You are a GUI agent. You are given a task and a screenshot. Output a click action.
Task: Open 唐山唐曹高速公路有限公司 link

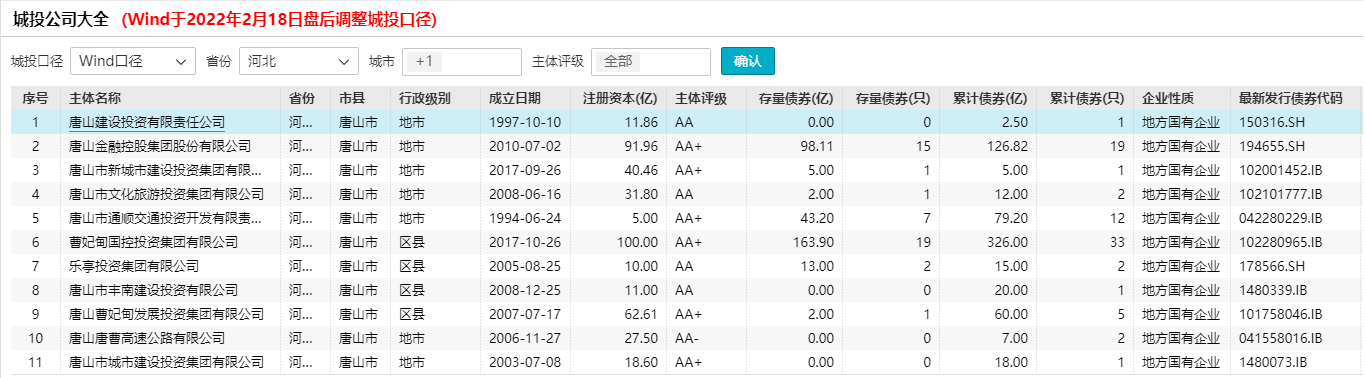tap(147, 338)
